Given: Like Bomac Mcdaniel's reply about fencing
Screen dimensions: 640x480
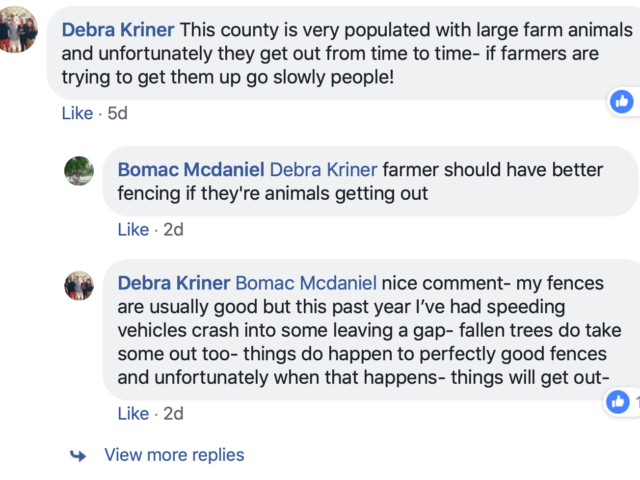Looking at the screenshot, I should (x=133, y=229).
